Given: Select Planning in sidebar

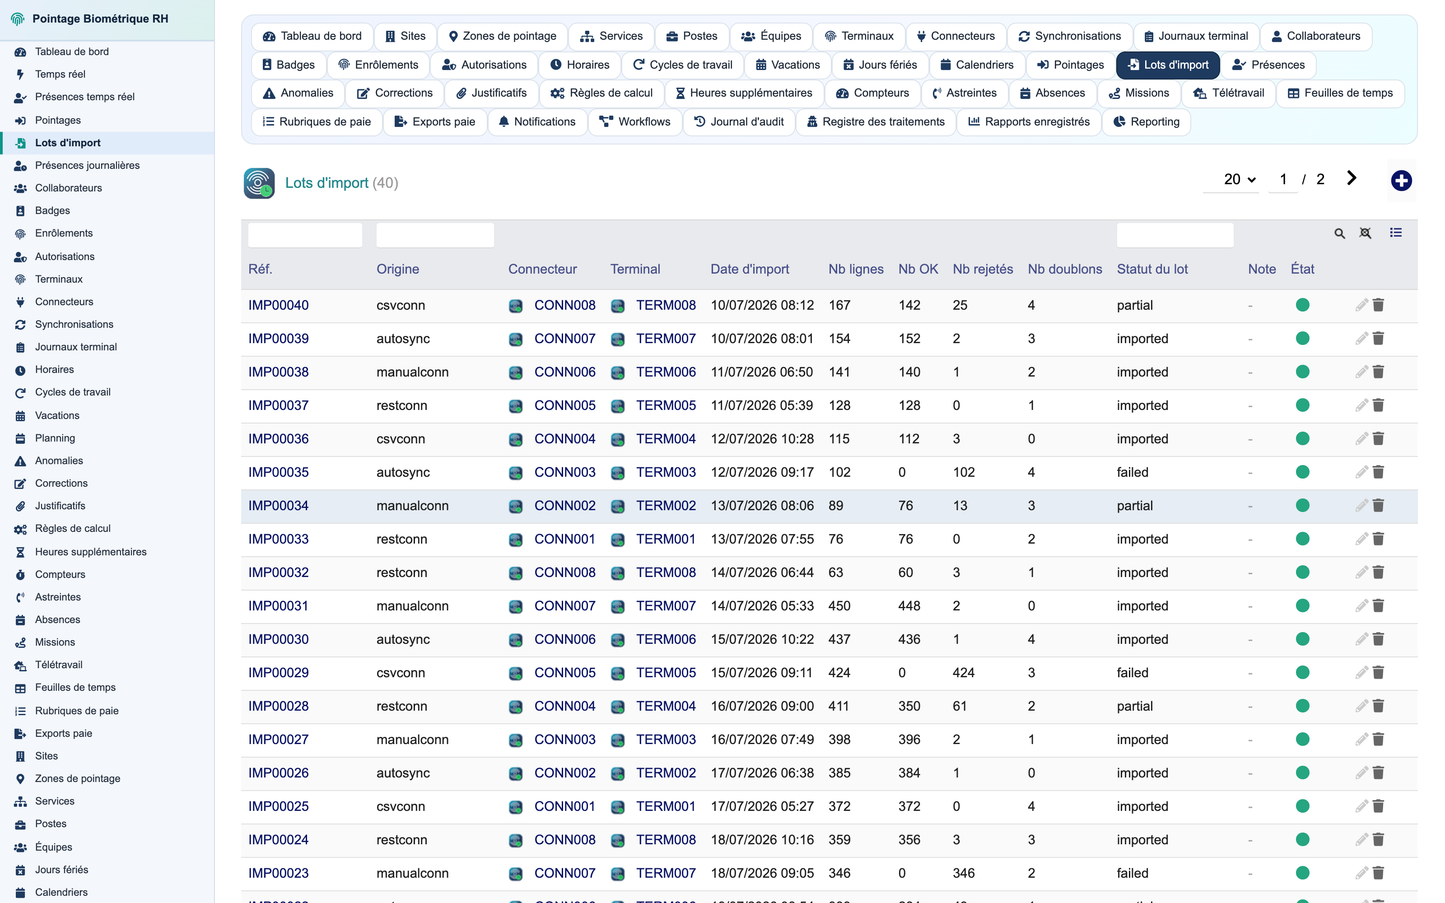Looking at the screenshot, I should point(55,438).
